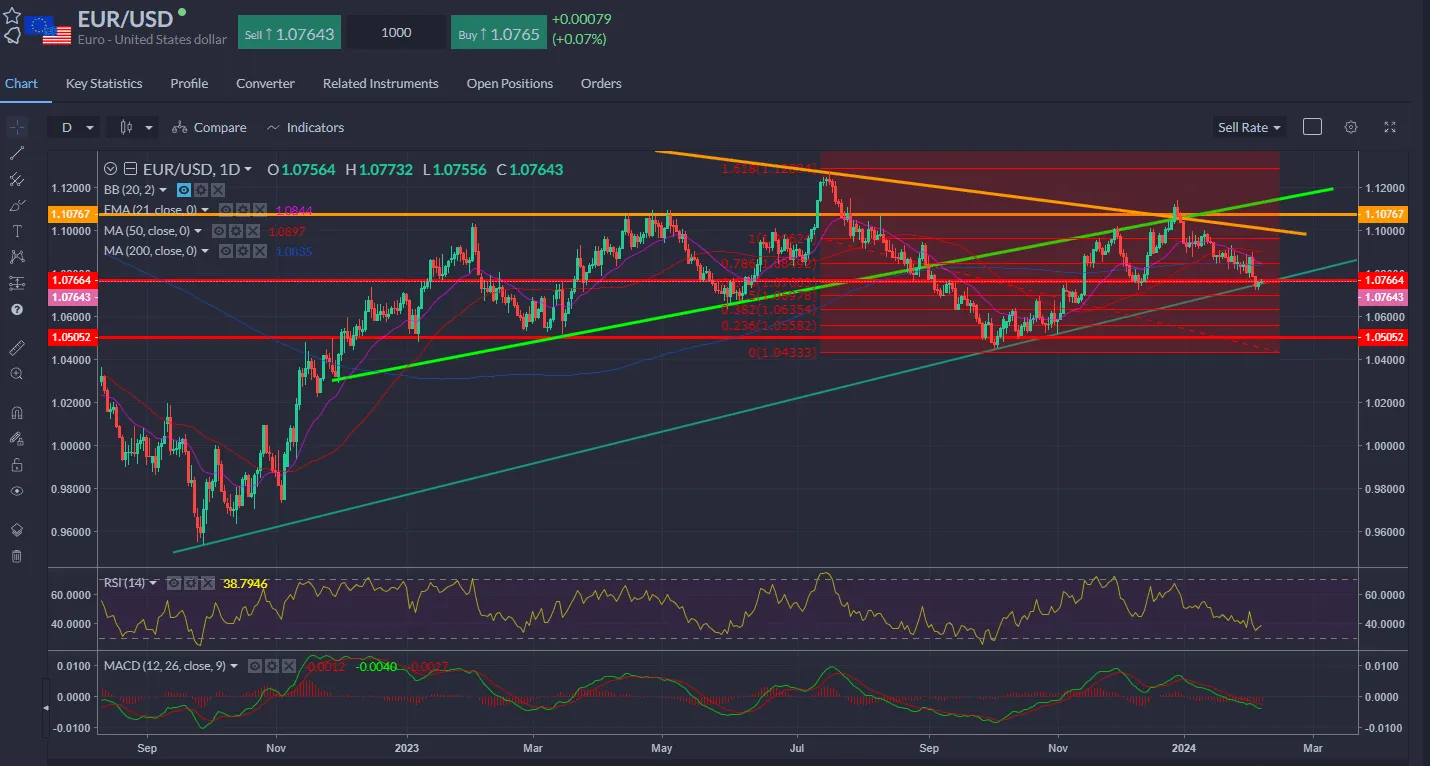Select the XABCD pattern tool

pyautogui.click(x=15, y=257)
